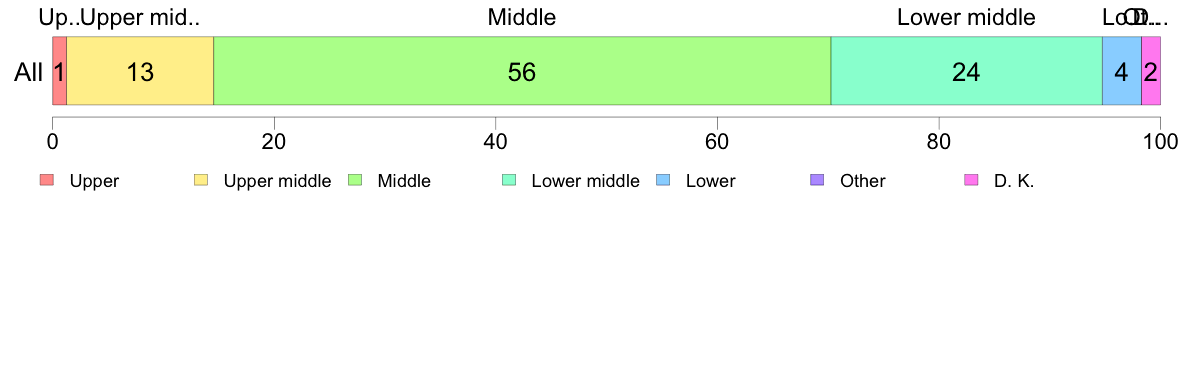Image resolution: width=1188 pixels, height=368 pixels.
Task: Click the yellow Upper middle legend swatch
Action: [x=201, y=180]
